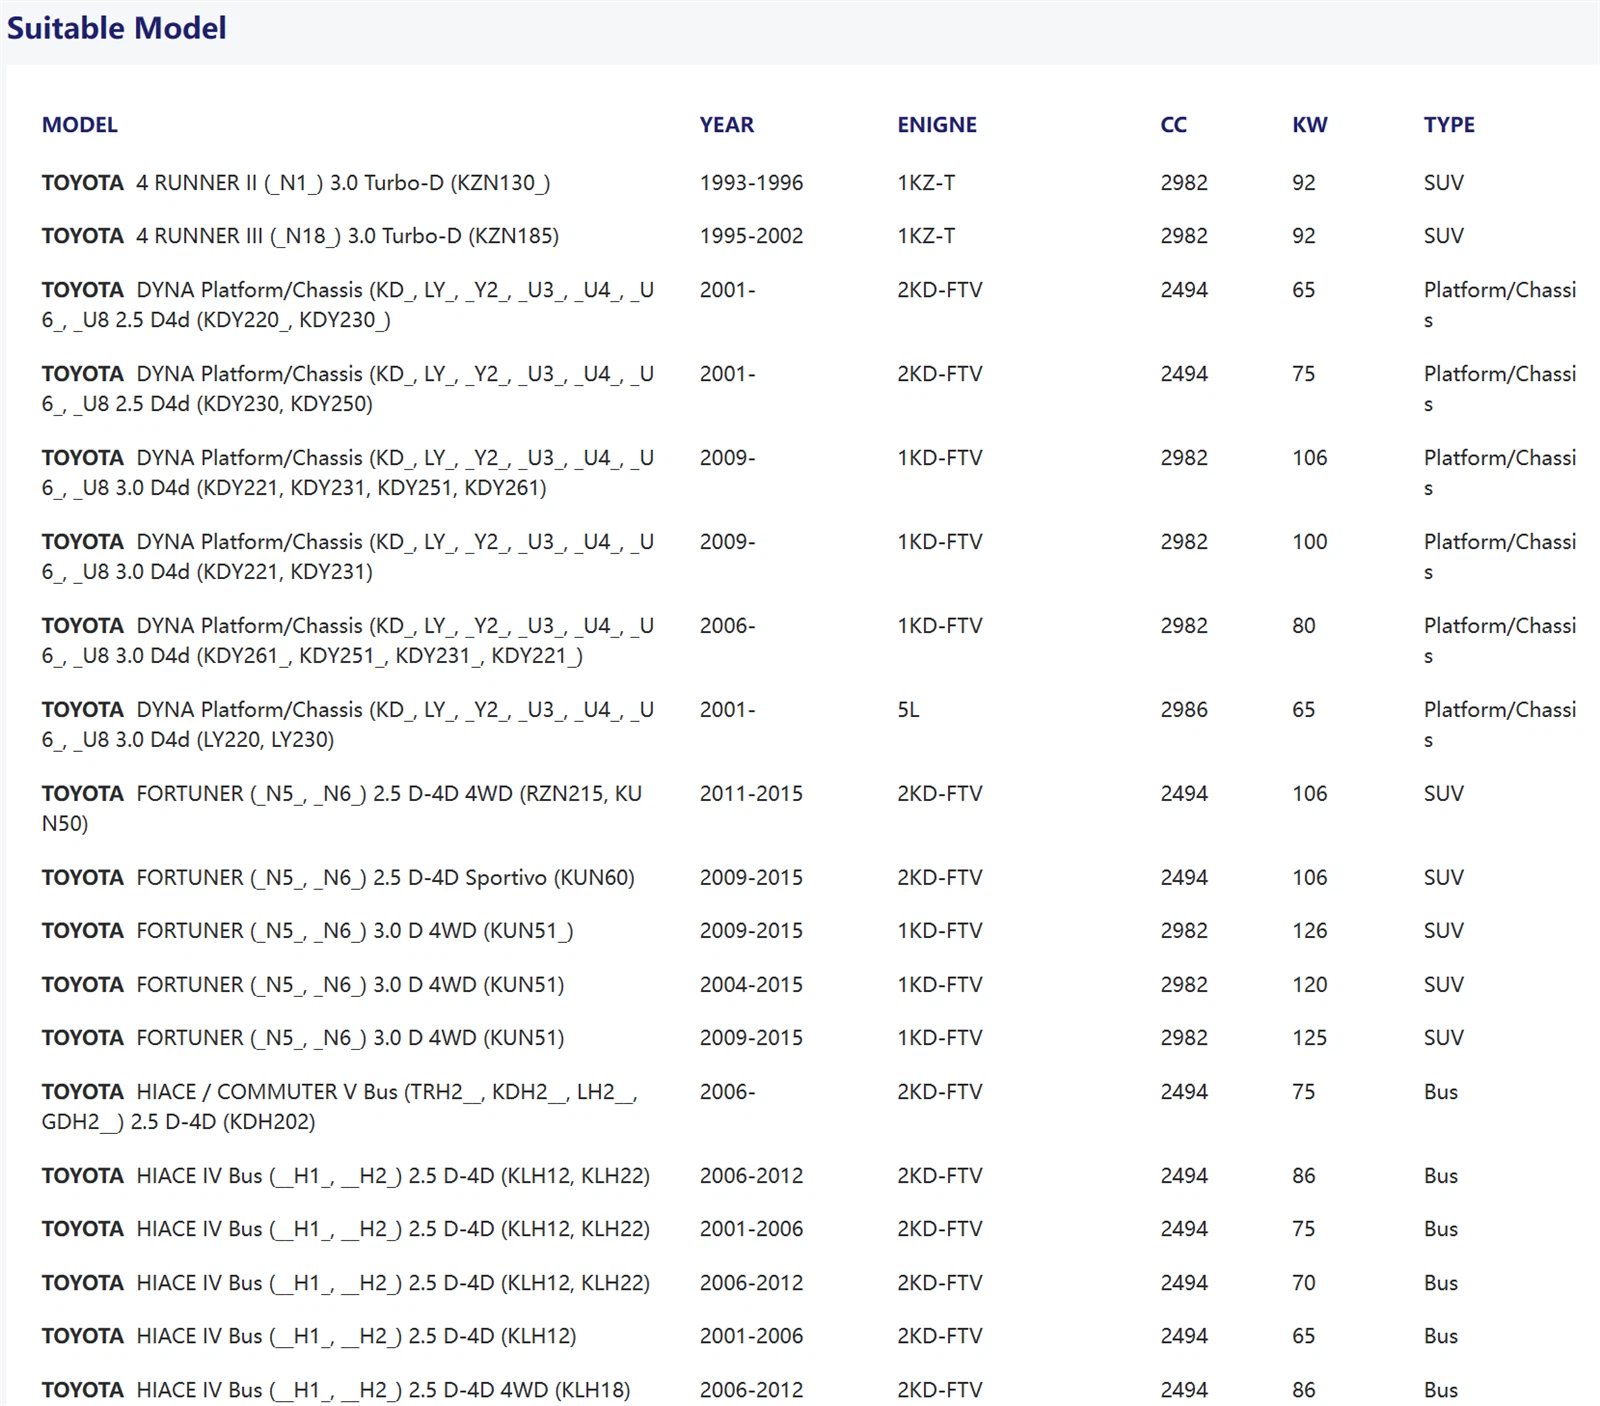Select FORTUNER 3.0 D 4WD (KUN51_) model with underscore
Screen dimensions: 1600x1406
coord(307,931)
